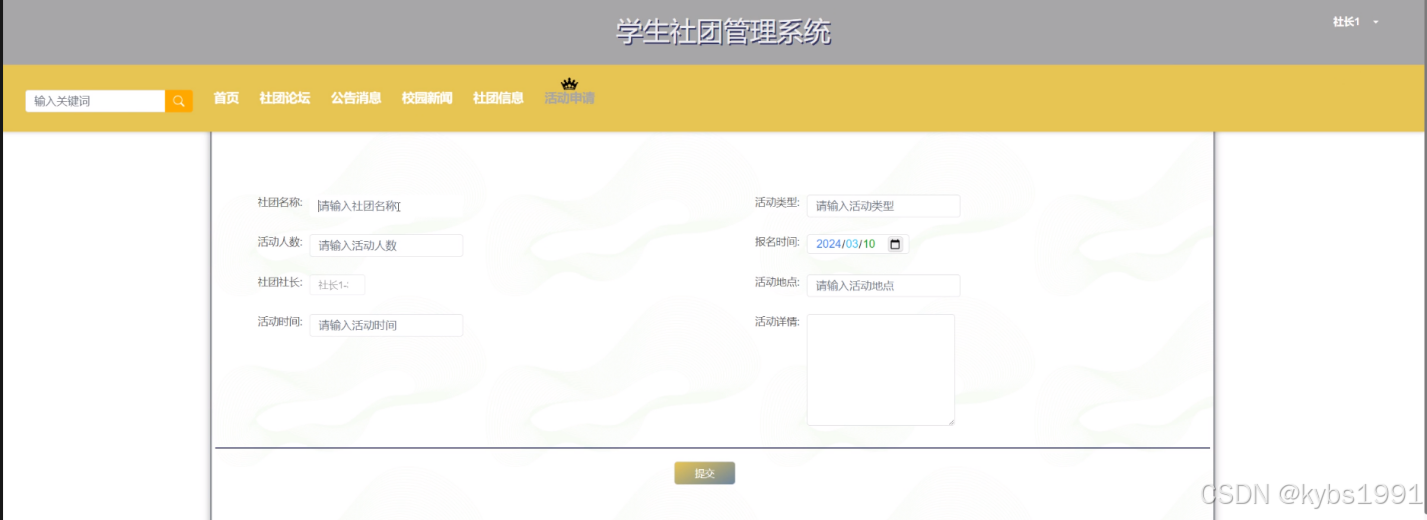1427x520 pixels.
Task: Click the 活动类型: label
Action: (777, 202)
